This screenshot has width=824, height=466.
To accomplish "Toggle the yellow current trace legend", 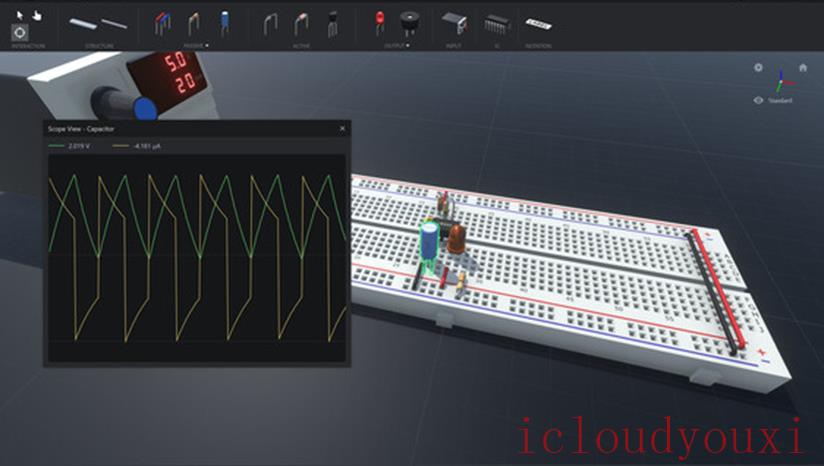I will point(137,146).
